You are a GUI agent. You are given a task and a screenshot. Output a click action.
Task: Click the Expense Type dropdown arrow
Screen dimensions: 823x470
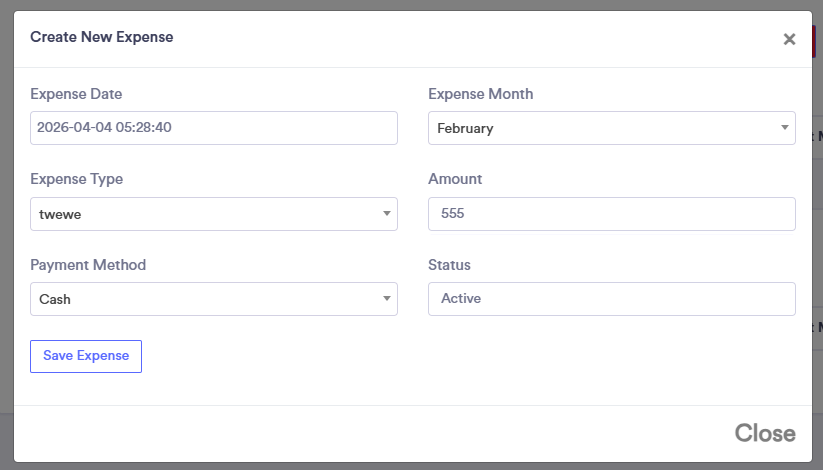[387, 214]
